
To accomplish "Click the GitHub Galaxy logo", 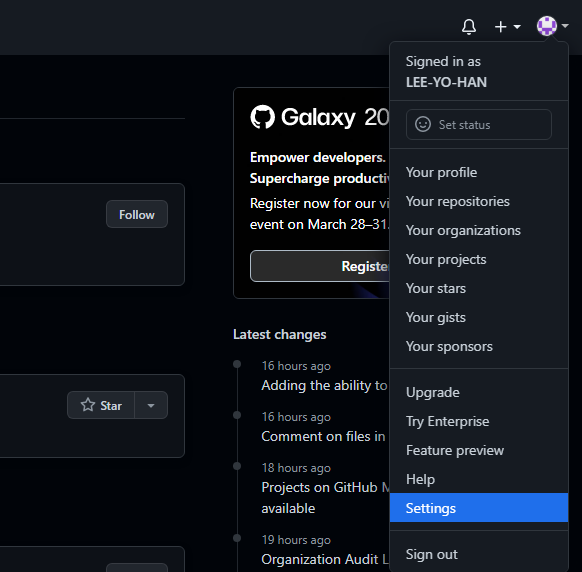I will coord(263,117).
